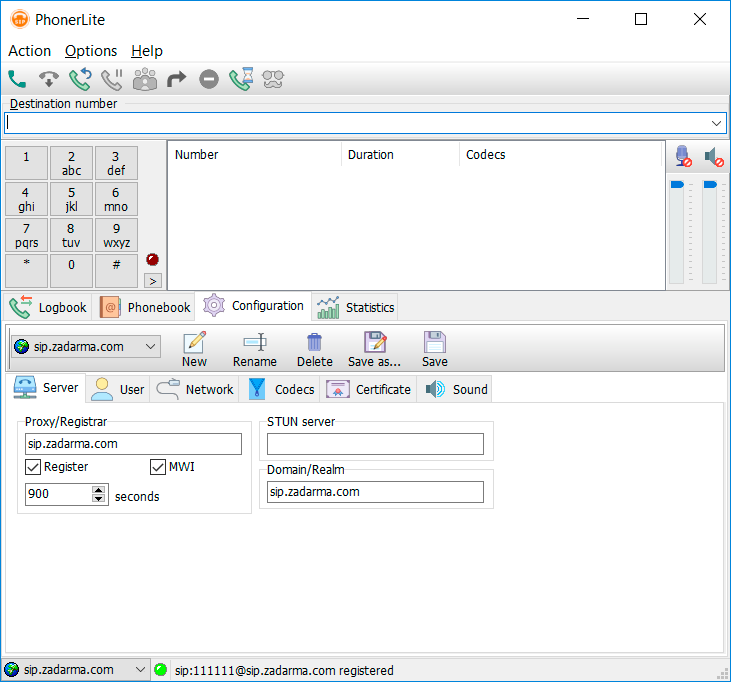
Task: Click the green registration status indicator
Action: [x=160, y=670]
